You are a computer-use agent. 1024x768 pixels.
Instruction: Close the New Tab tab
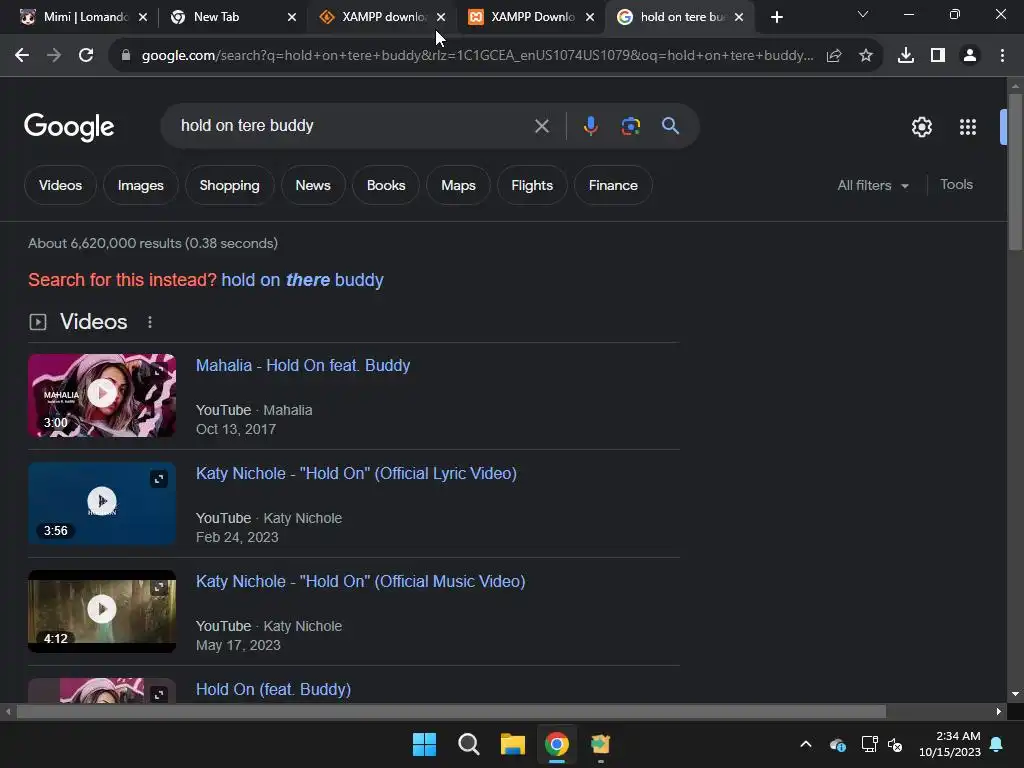(x=292, y=18)
